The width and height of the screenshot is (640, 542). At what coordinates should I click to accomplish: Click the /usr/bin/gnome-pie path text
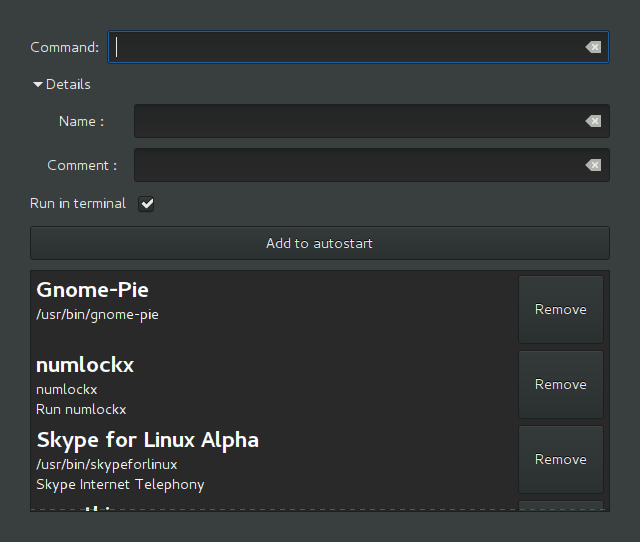pos(97,315)
